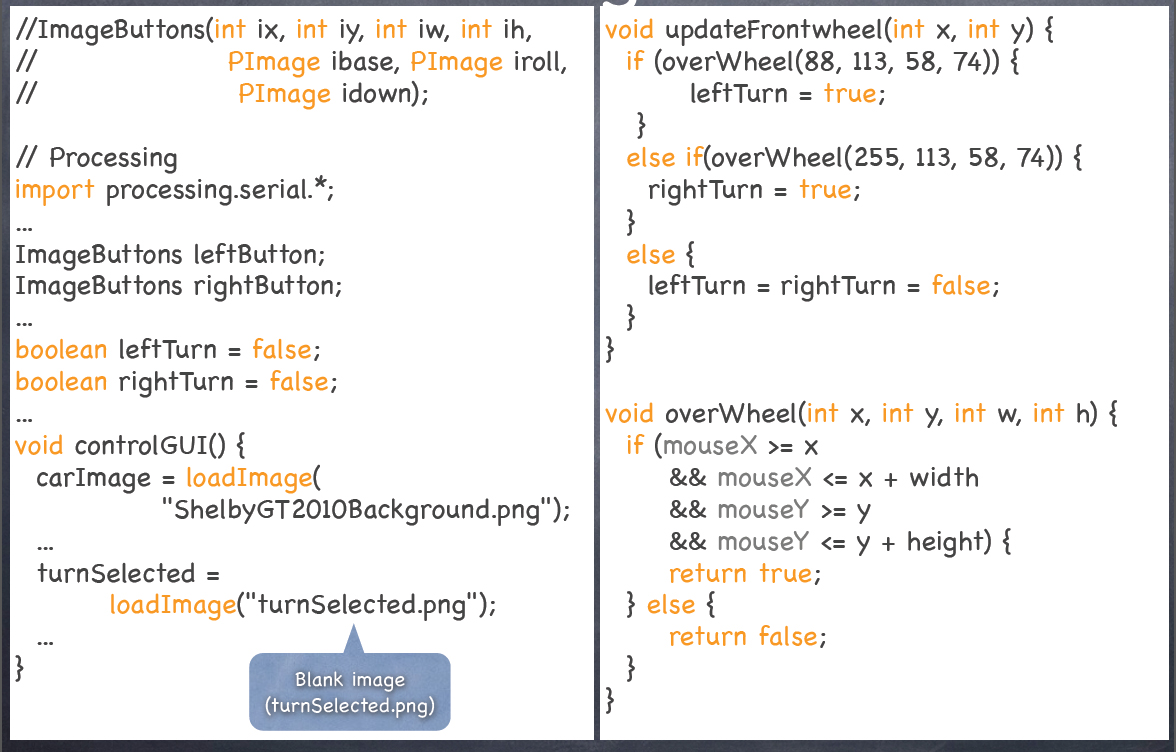Click 'boolean leftTurn = false;' line
Viewport: 1176px width, 752px height.
point(168,350)
